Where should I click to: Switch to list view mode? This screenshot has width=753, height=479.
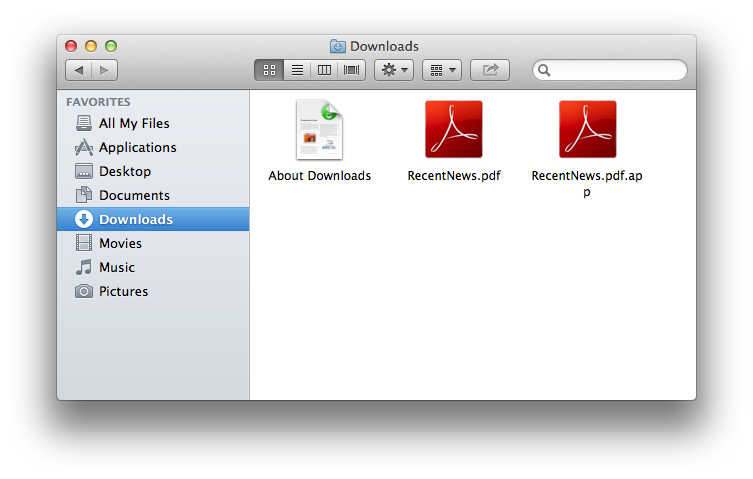coord(297,70)
